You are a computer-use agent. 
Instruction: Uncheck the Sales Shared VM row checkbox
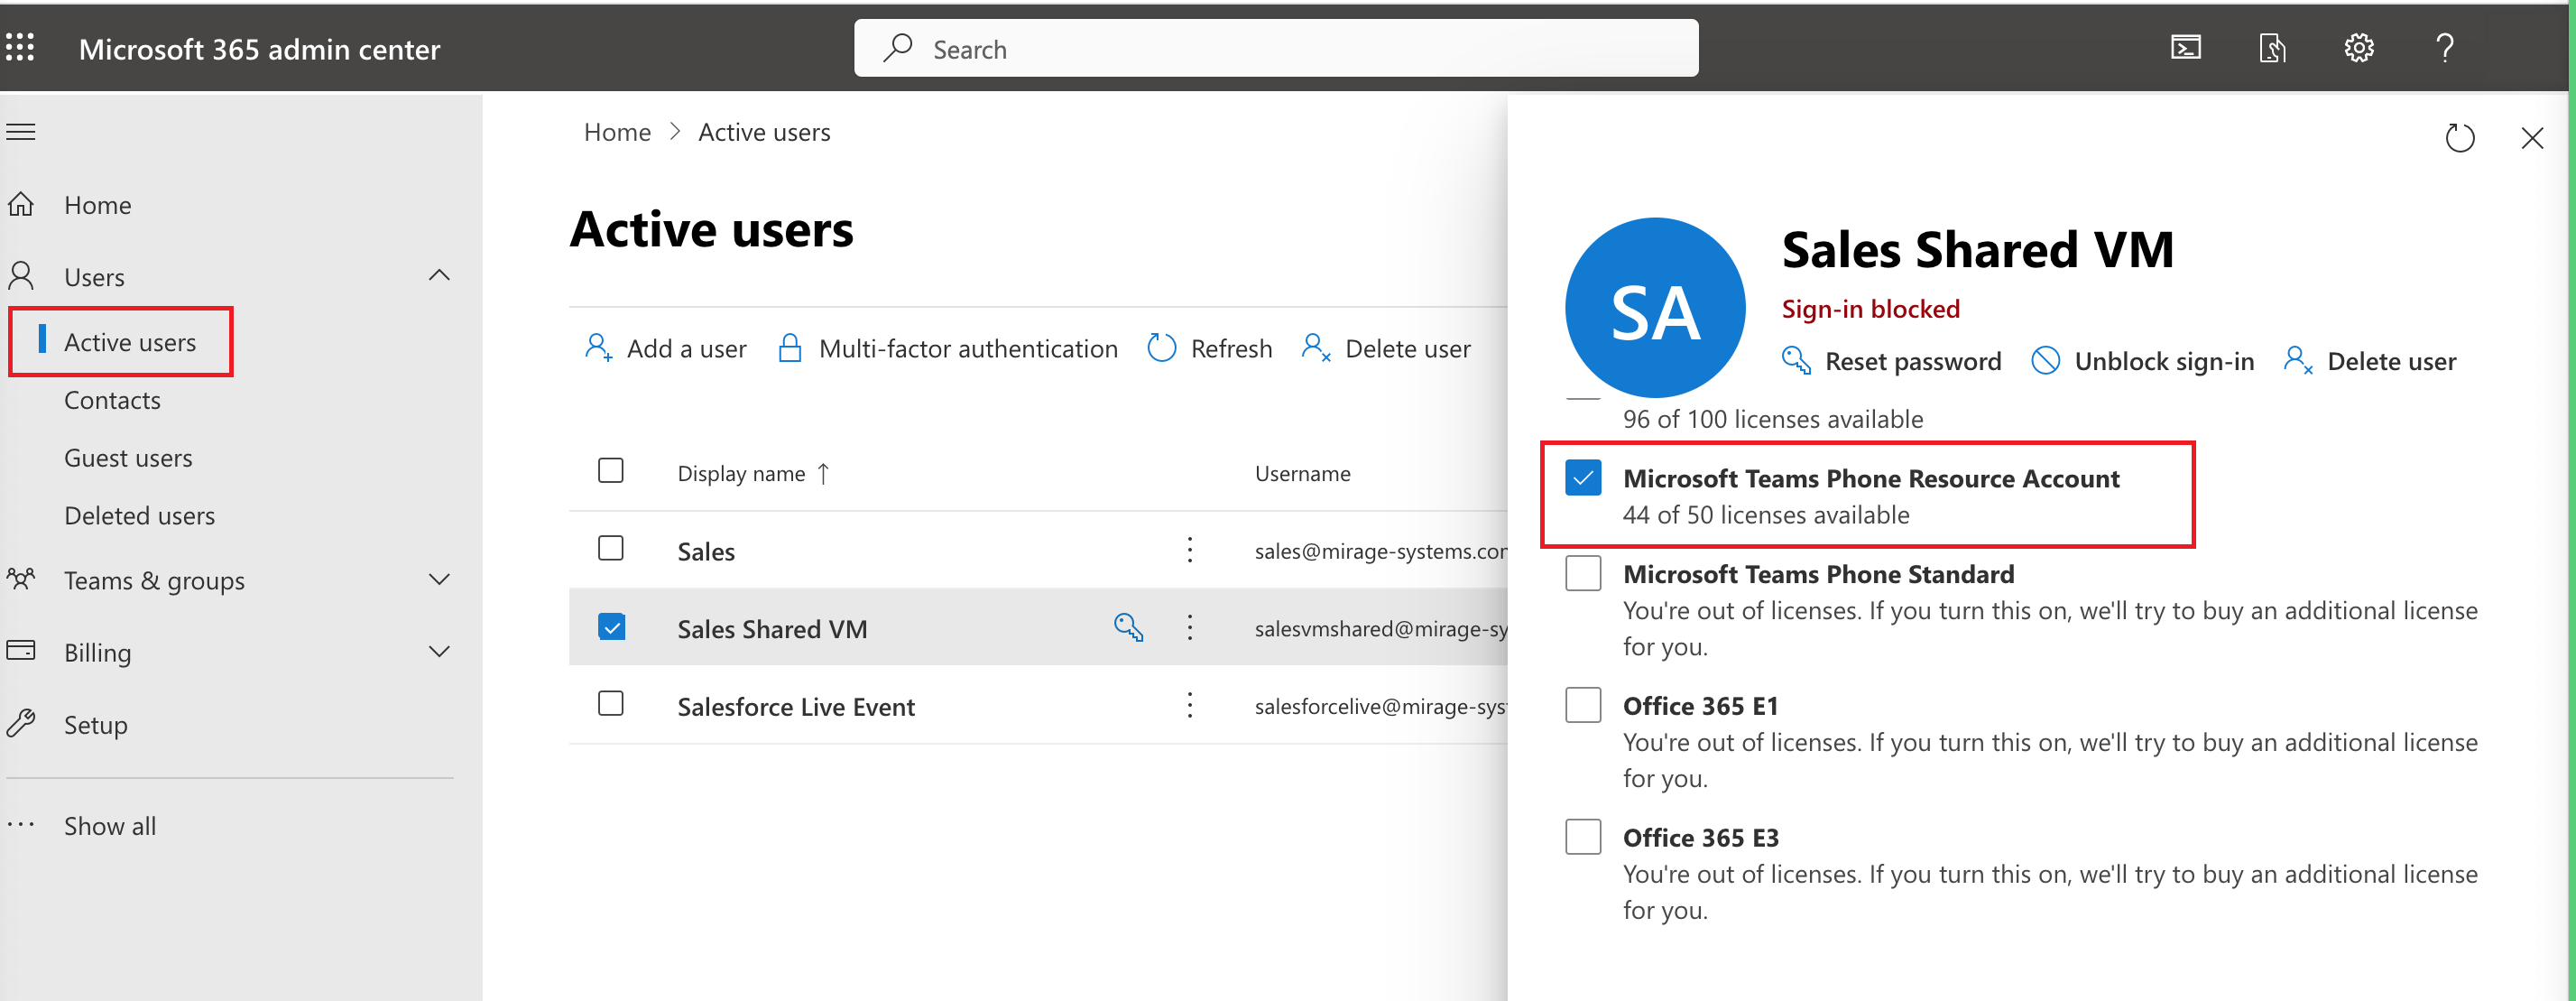(611, 626)
